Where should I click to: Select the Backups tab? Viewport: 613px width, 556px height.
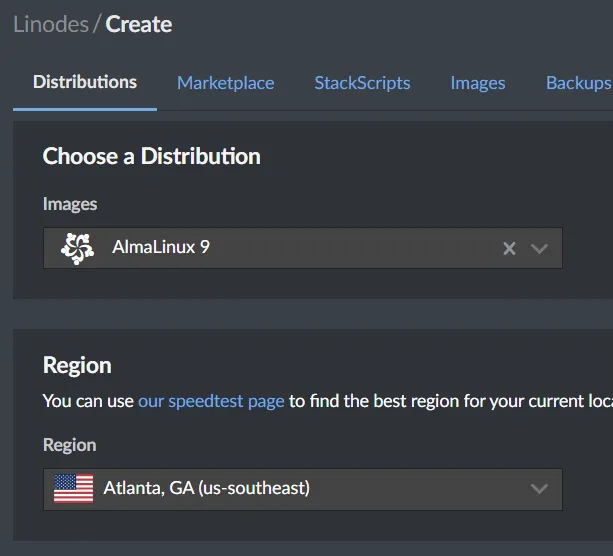578,83
